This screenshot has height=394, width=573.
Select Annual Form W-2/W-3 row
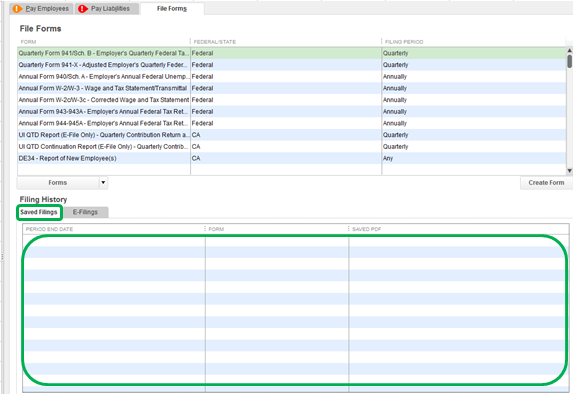click(292, 88)
